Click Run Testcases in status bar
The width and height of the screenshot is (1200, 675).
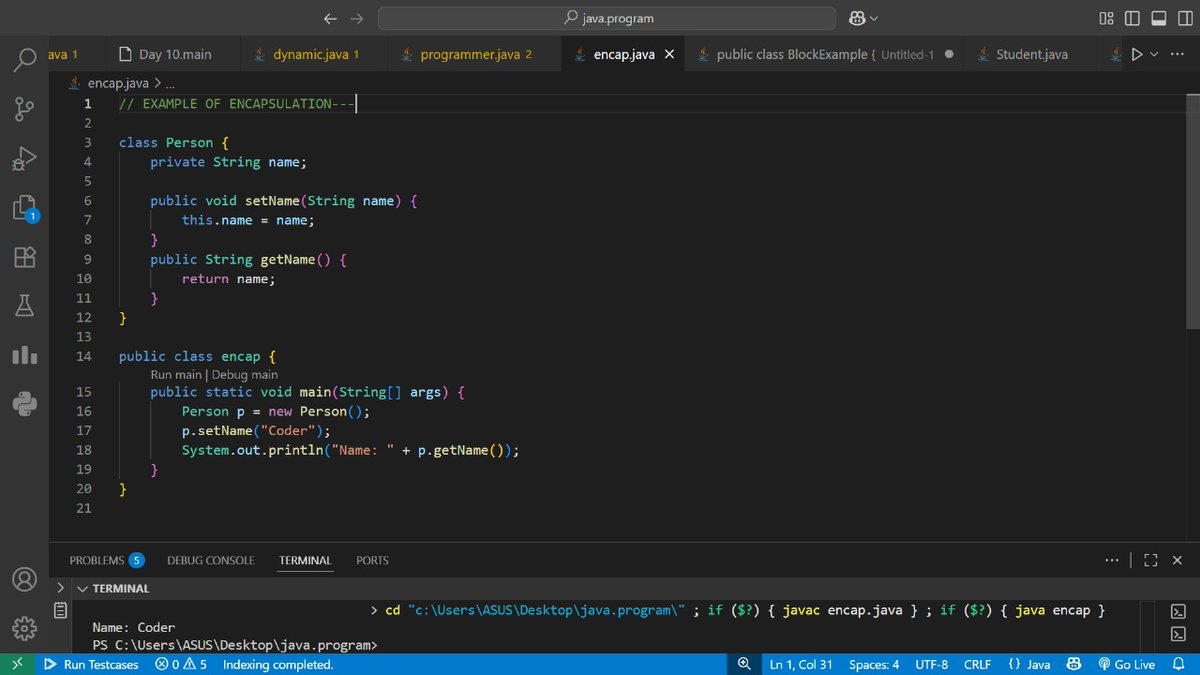pos(91,664)
